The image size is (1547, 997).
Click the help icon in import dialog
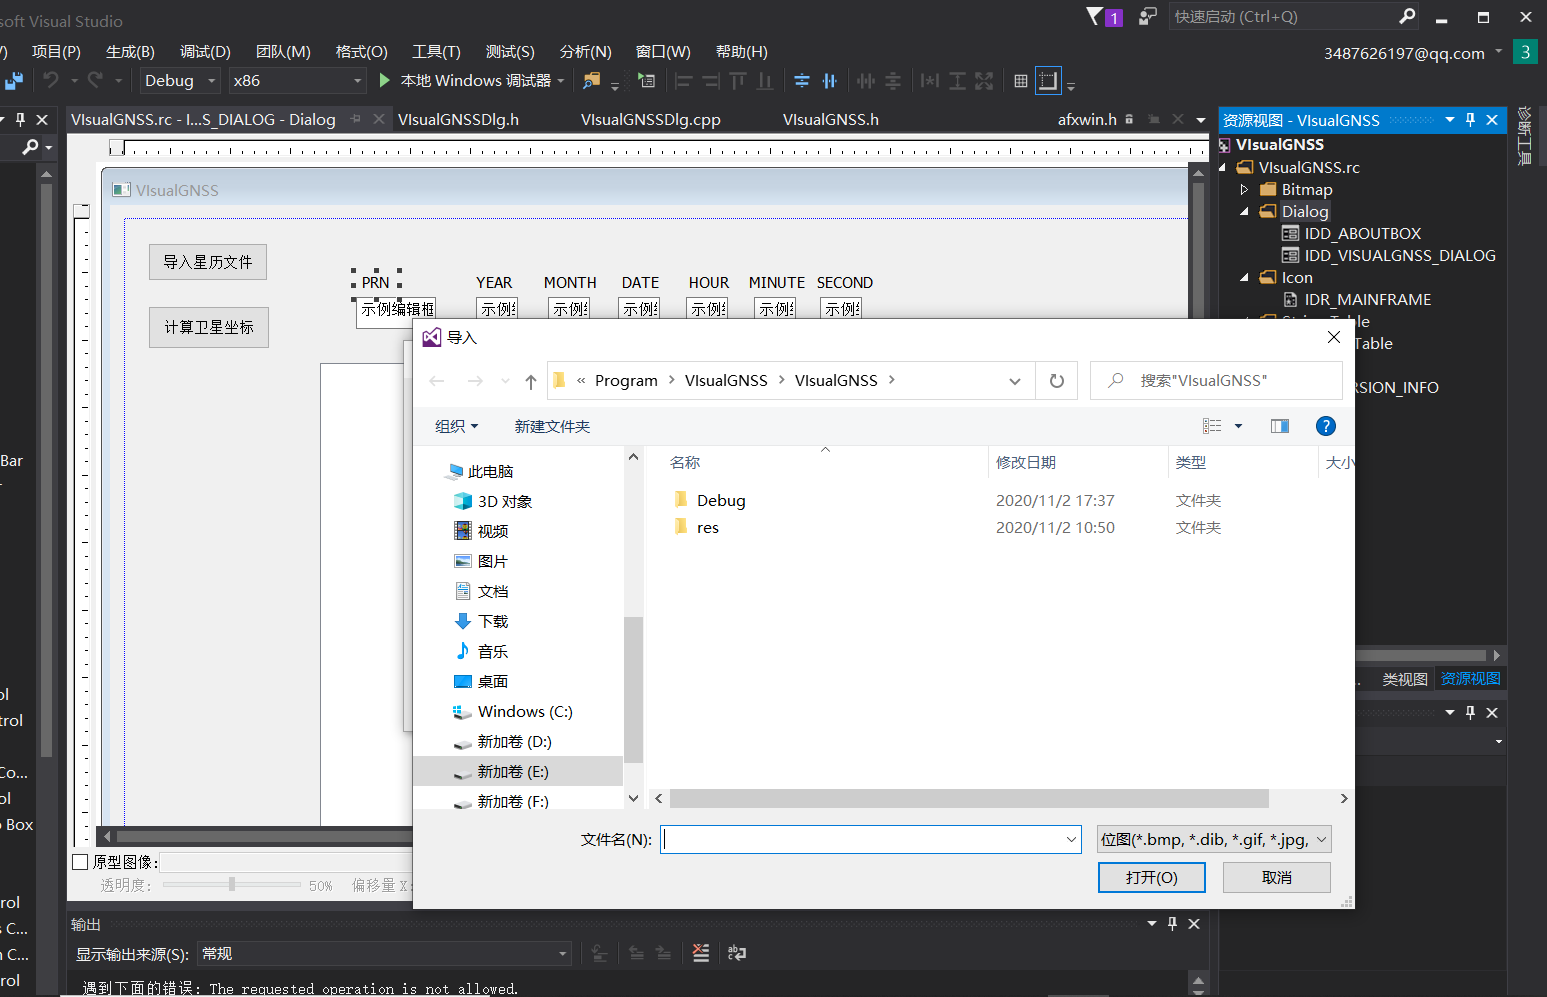point(1326,426)
